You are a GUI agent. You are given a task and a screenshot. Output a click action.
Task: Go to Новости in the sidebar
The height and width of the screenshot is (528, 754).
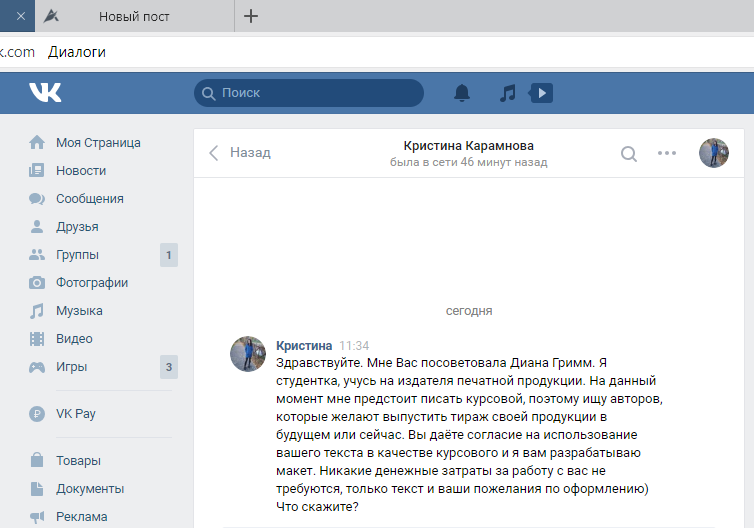tap(80, 170)
